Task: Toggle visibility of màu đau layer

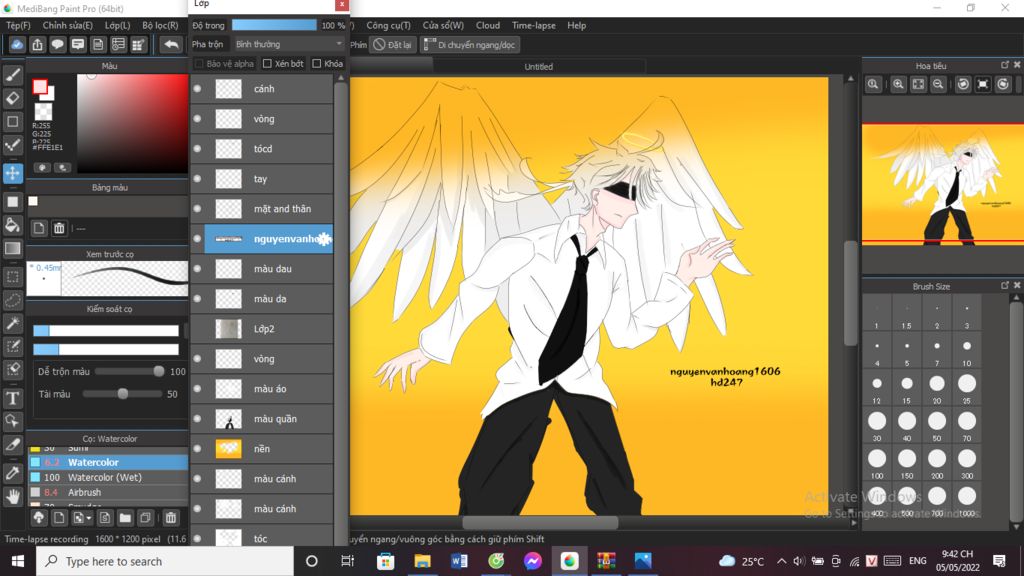Action: pyautogui.click(x=197, y=269)
